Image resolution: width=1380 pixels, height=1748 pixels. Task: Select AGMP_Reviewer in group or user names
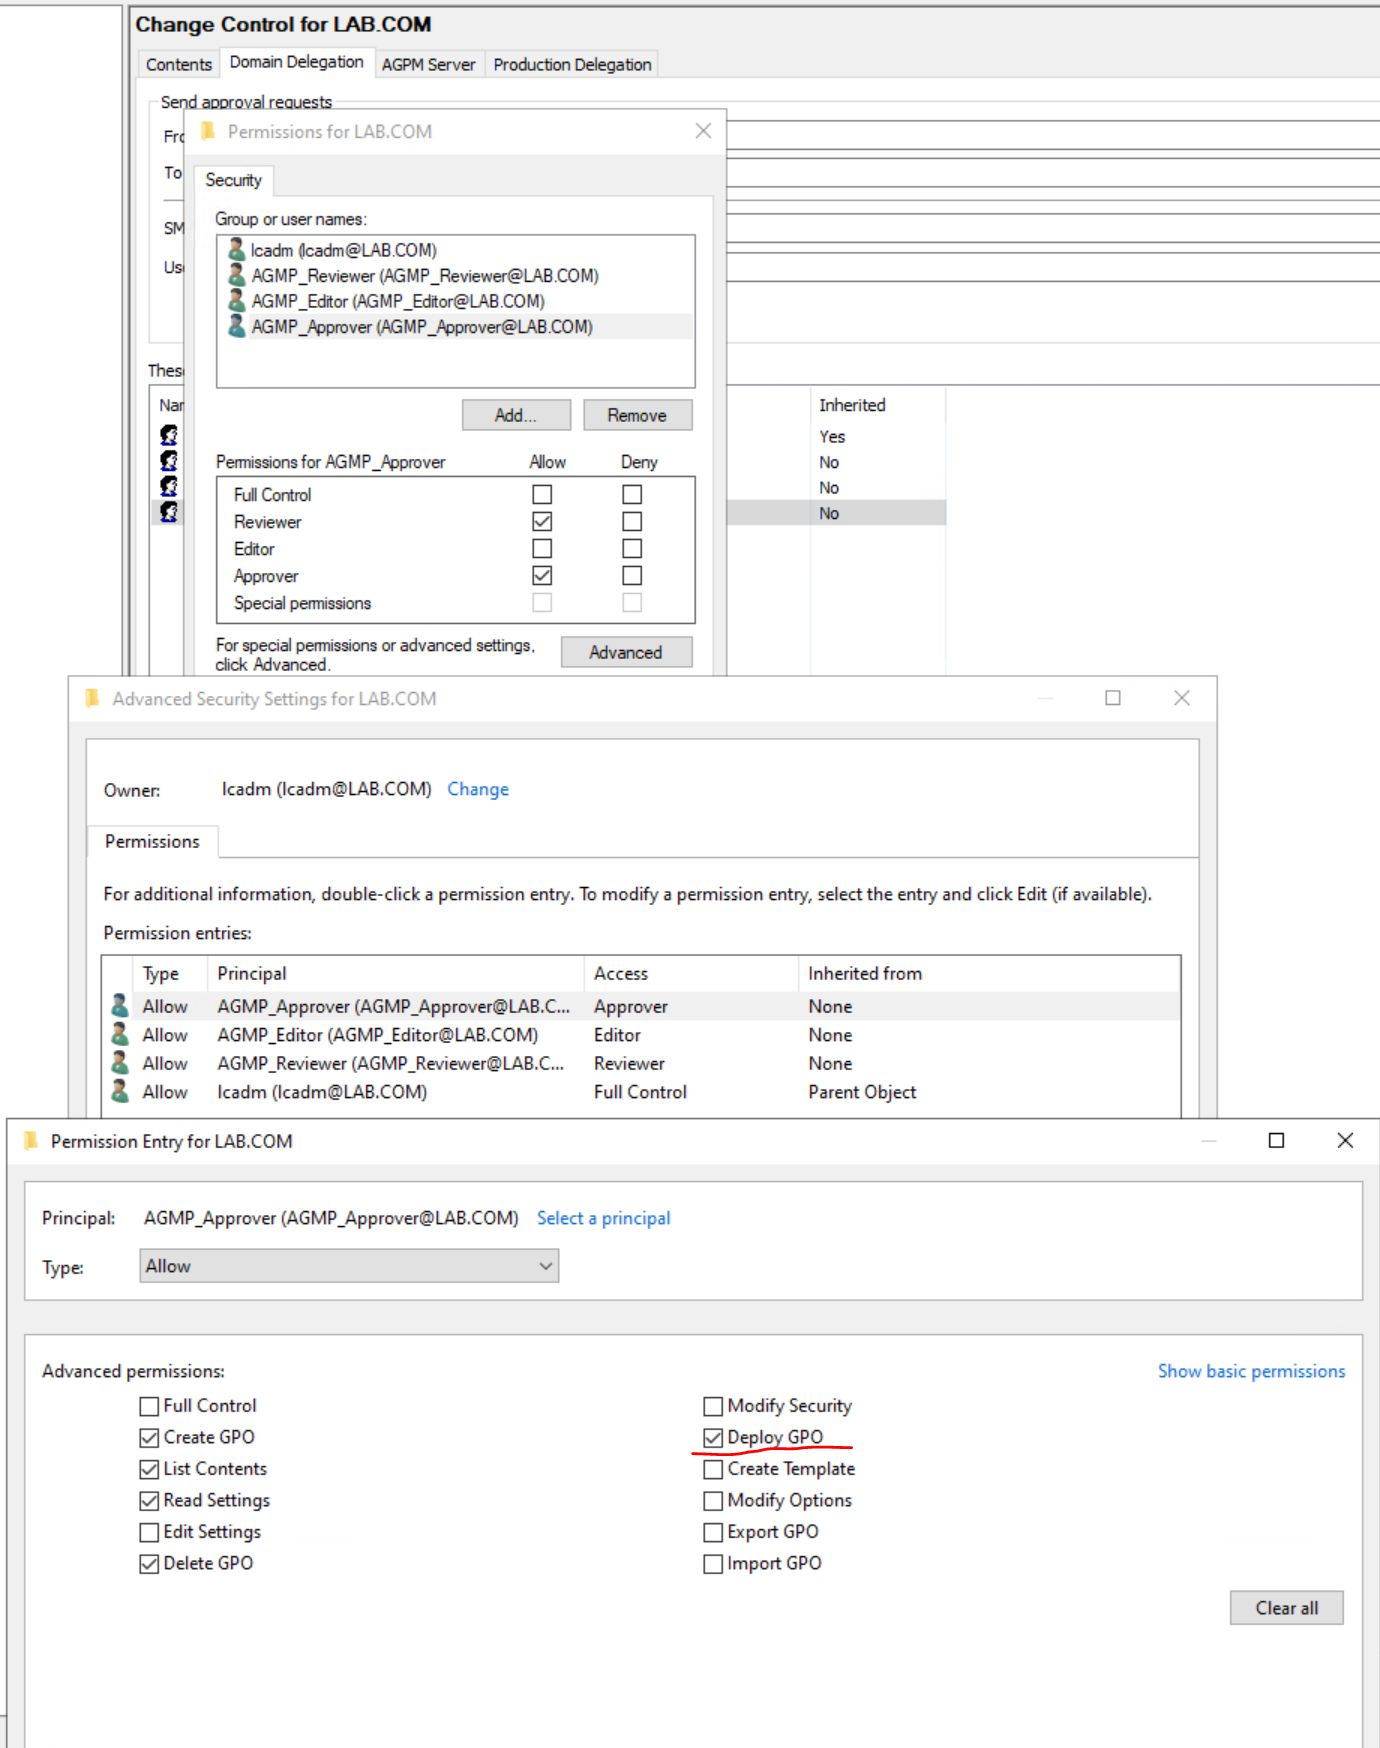pos(456,275)
